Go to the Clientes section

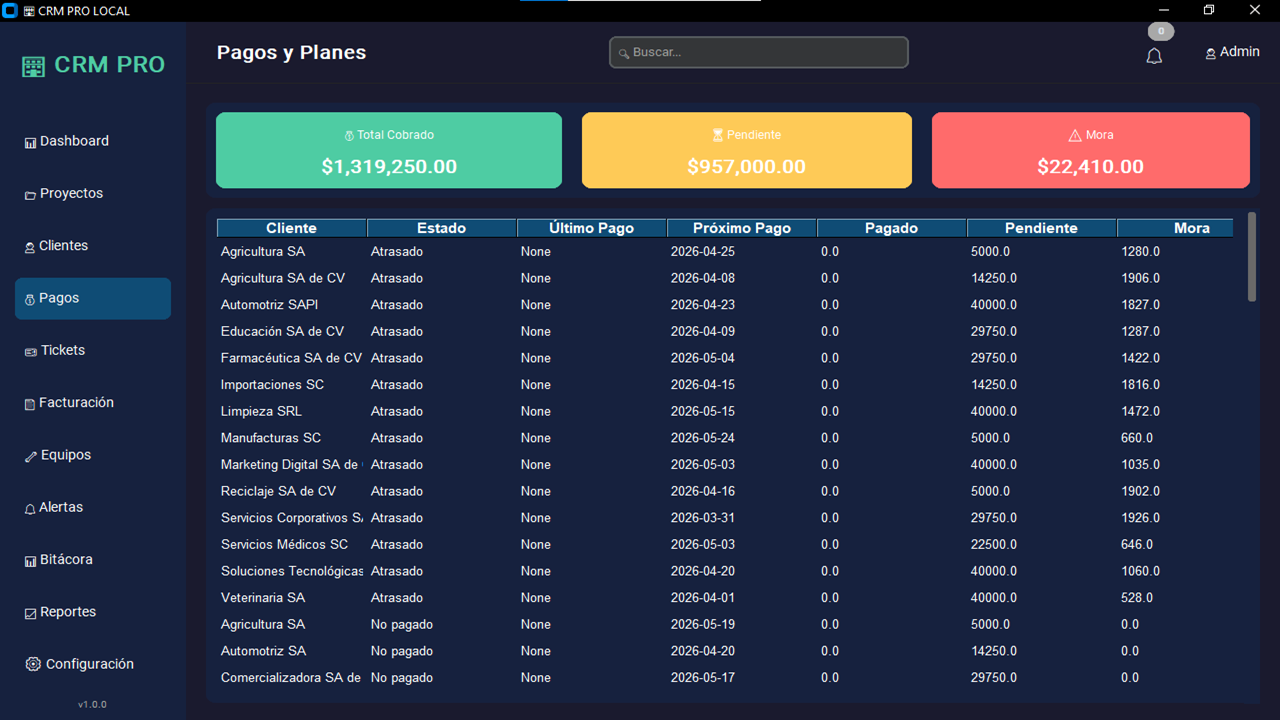(63, 246)
